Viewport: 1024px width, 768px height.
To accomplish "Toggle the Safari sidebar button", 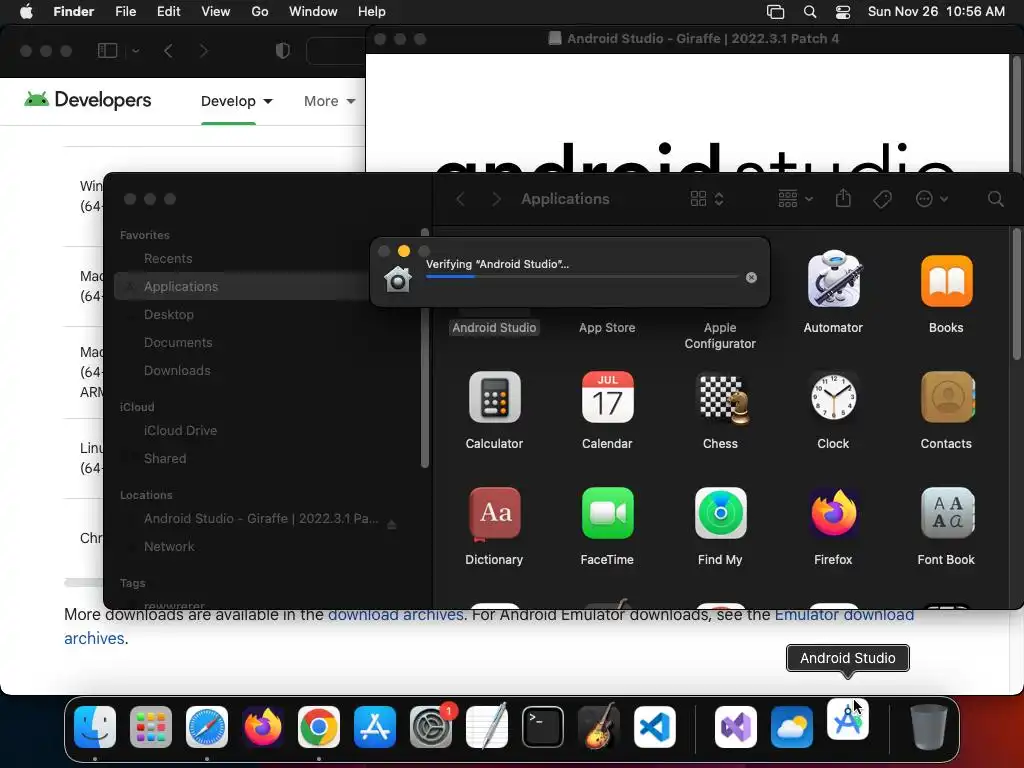I will tap(107, 50).
